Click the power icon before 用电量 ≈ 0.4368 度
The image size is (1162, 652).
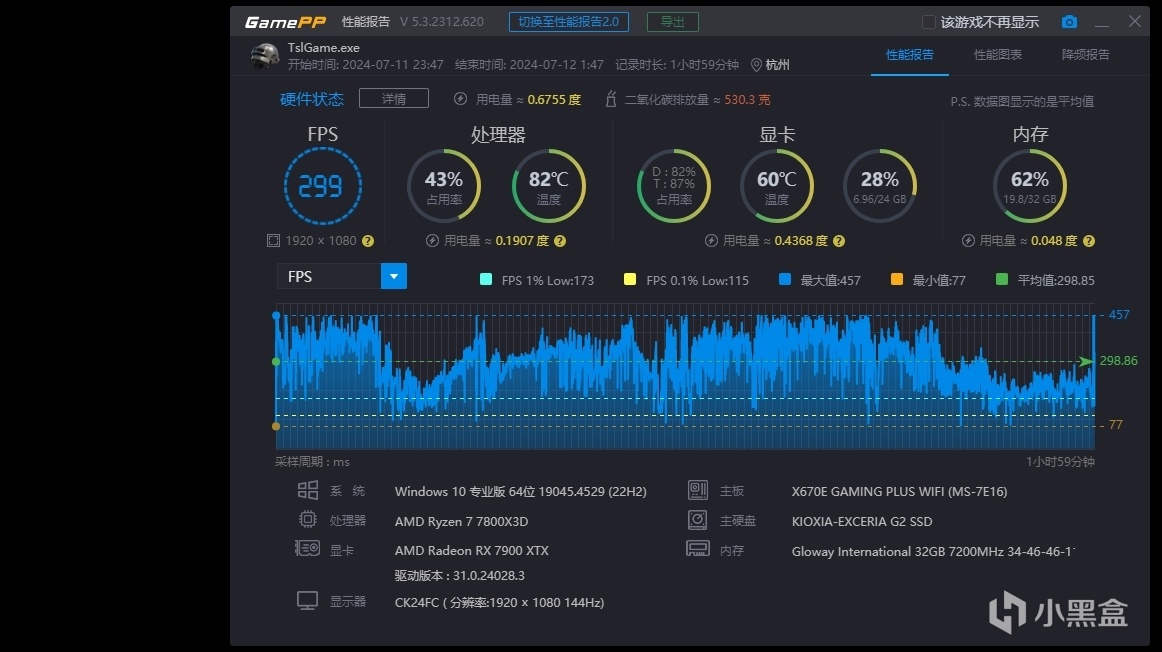point(711,241)
